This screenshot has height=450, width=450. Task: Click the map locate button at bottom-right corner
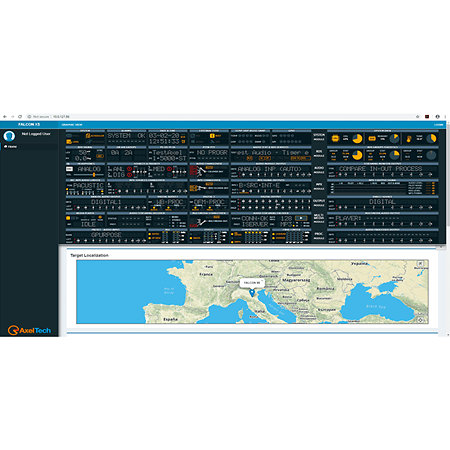(x=421, y=320)
